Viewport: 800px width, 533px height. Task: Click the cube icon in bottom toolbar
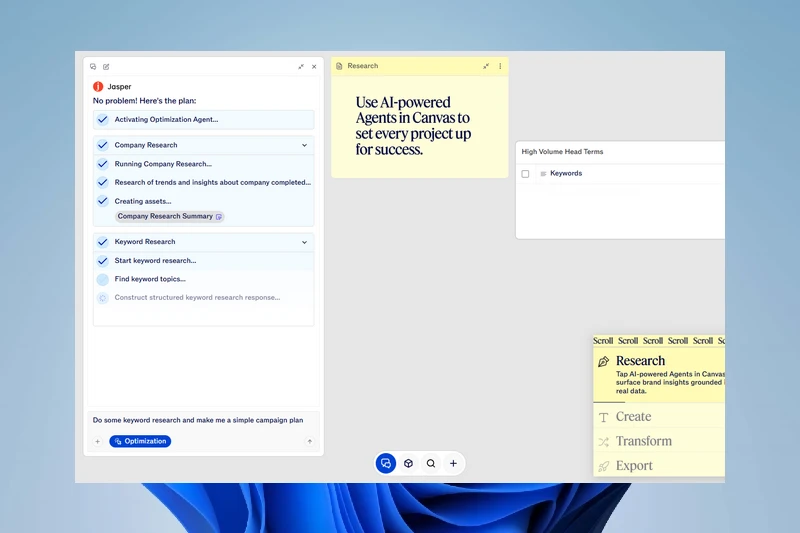(408, 463)
